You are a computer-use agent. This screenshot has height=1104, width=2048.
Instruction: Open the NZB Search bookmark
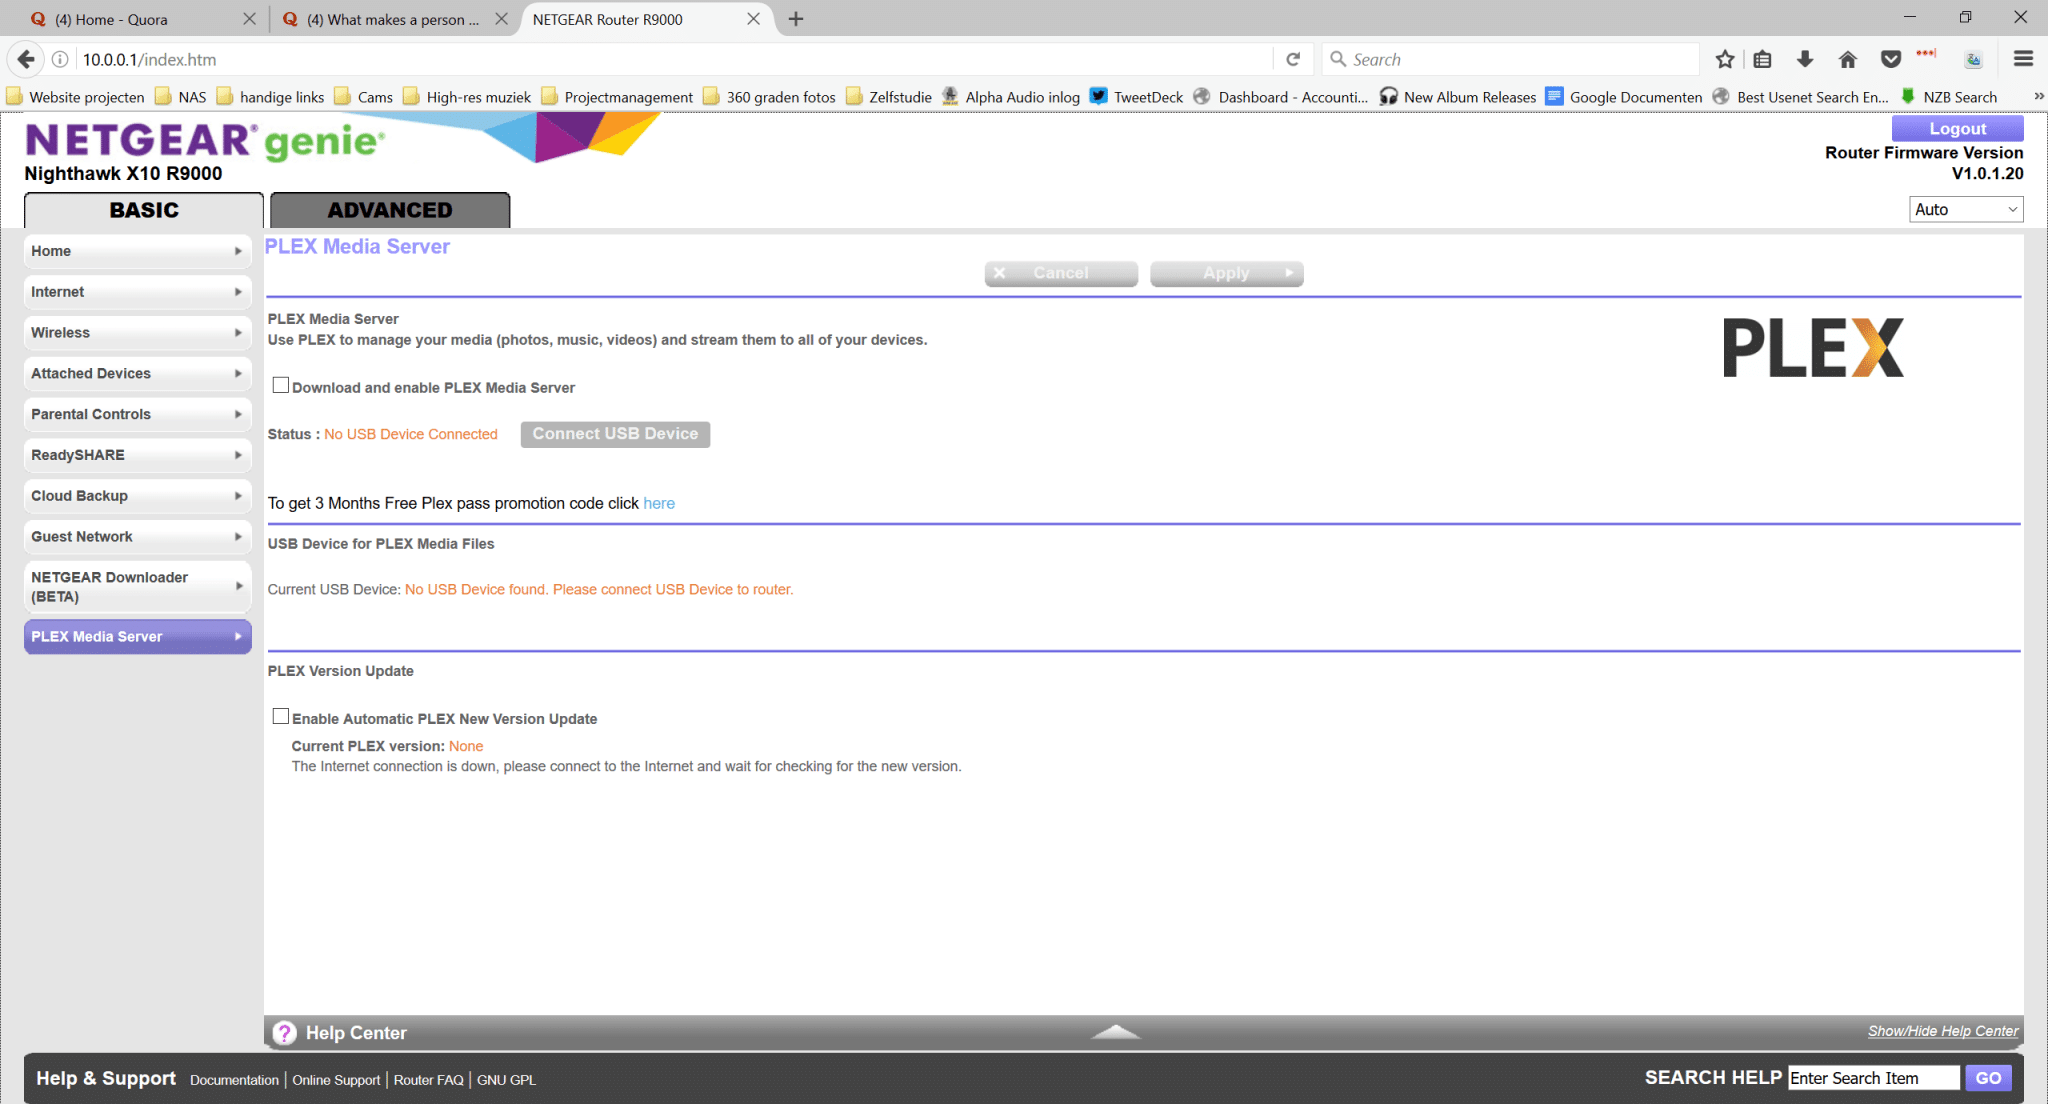(x=1948, y=96)
